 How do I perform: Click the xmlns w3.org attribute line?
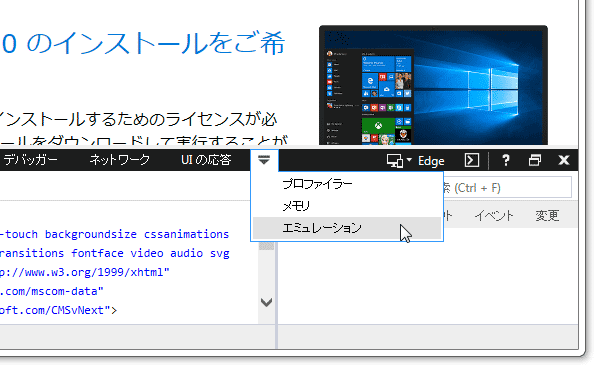pos(85,272)
